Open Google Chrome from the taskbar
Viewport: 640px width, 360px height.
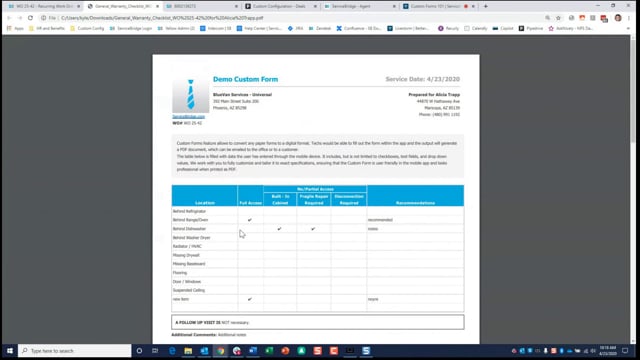(x=220, y=351)
